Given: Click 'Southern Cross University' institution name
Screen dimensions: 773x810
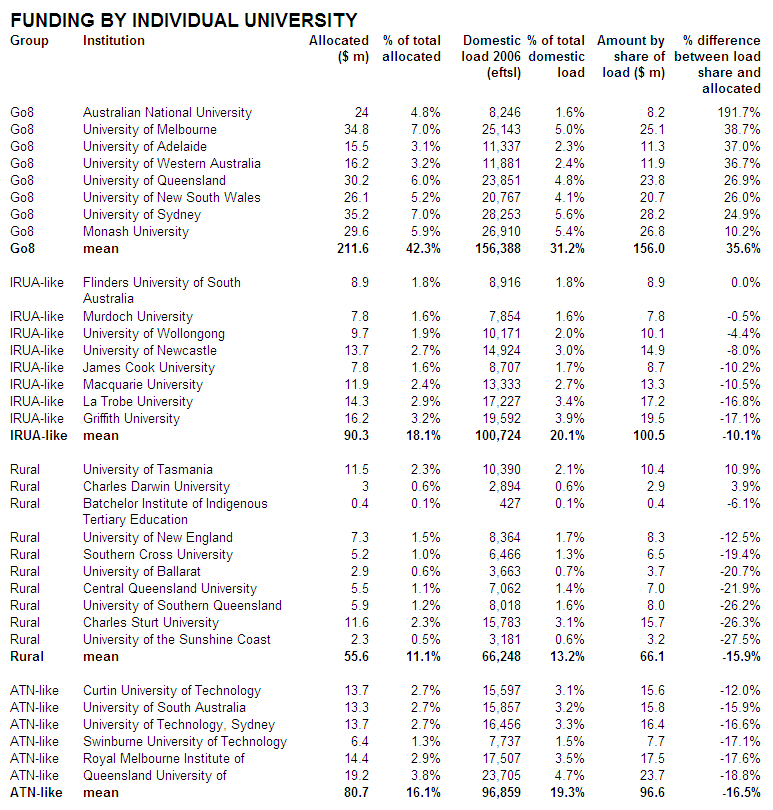Looking at the screenshot, I should point(158,555).
